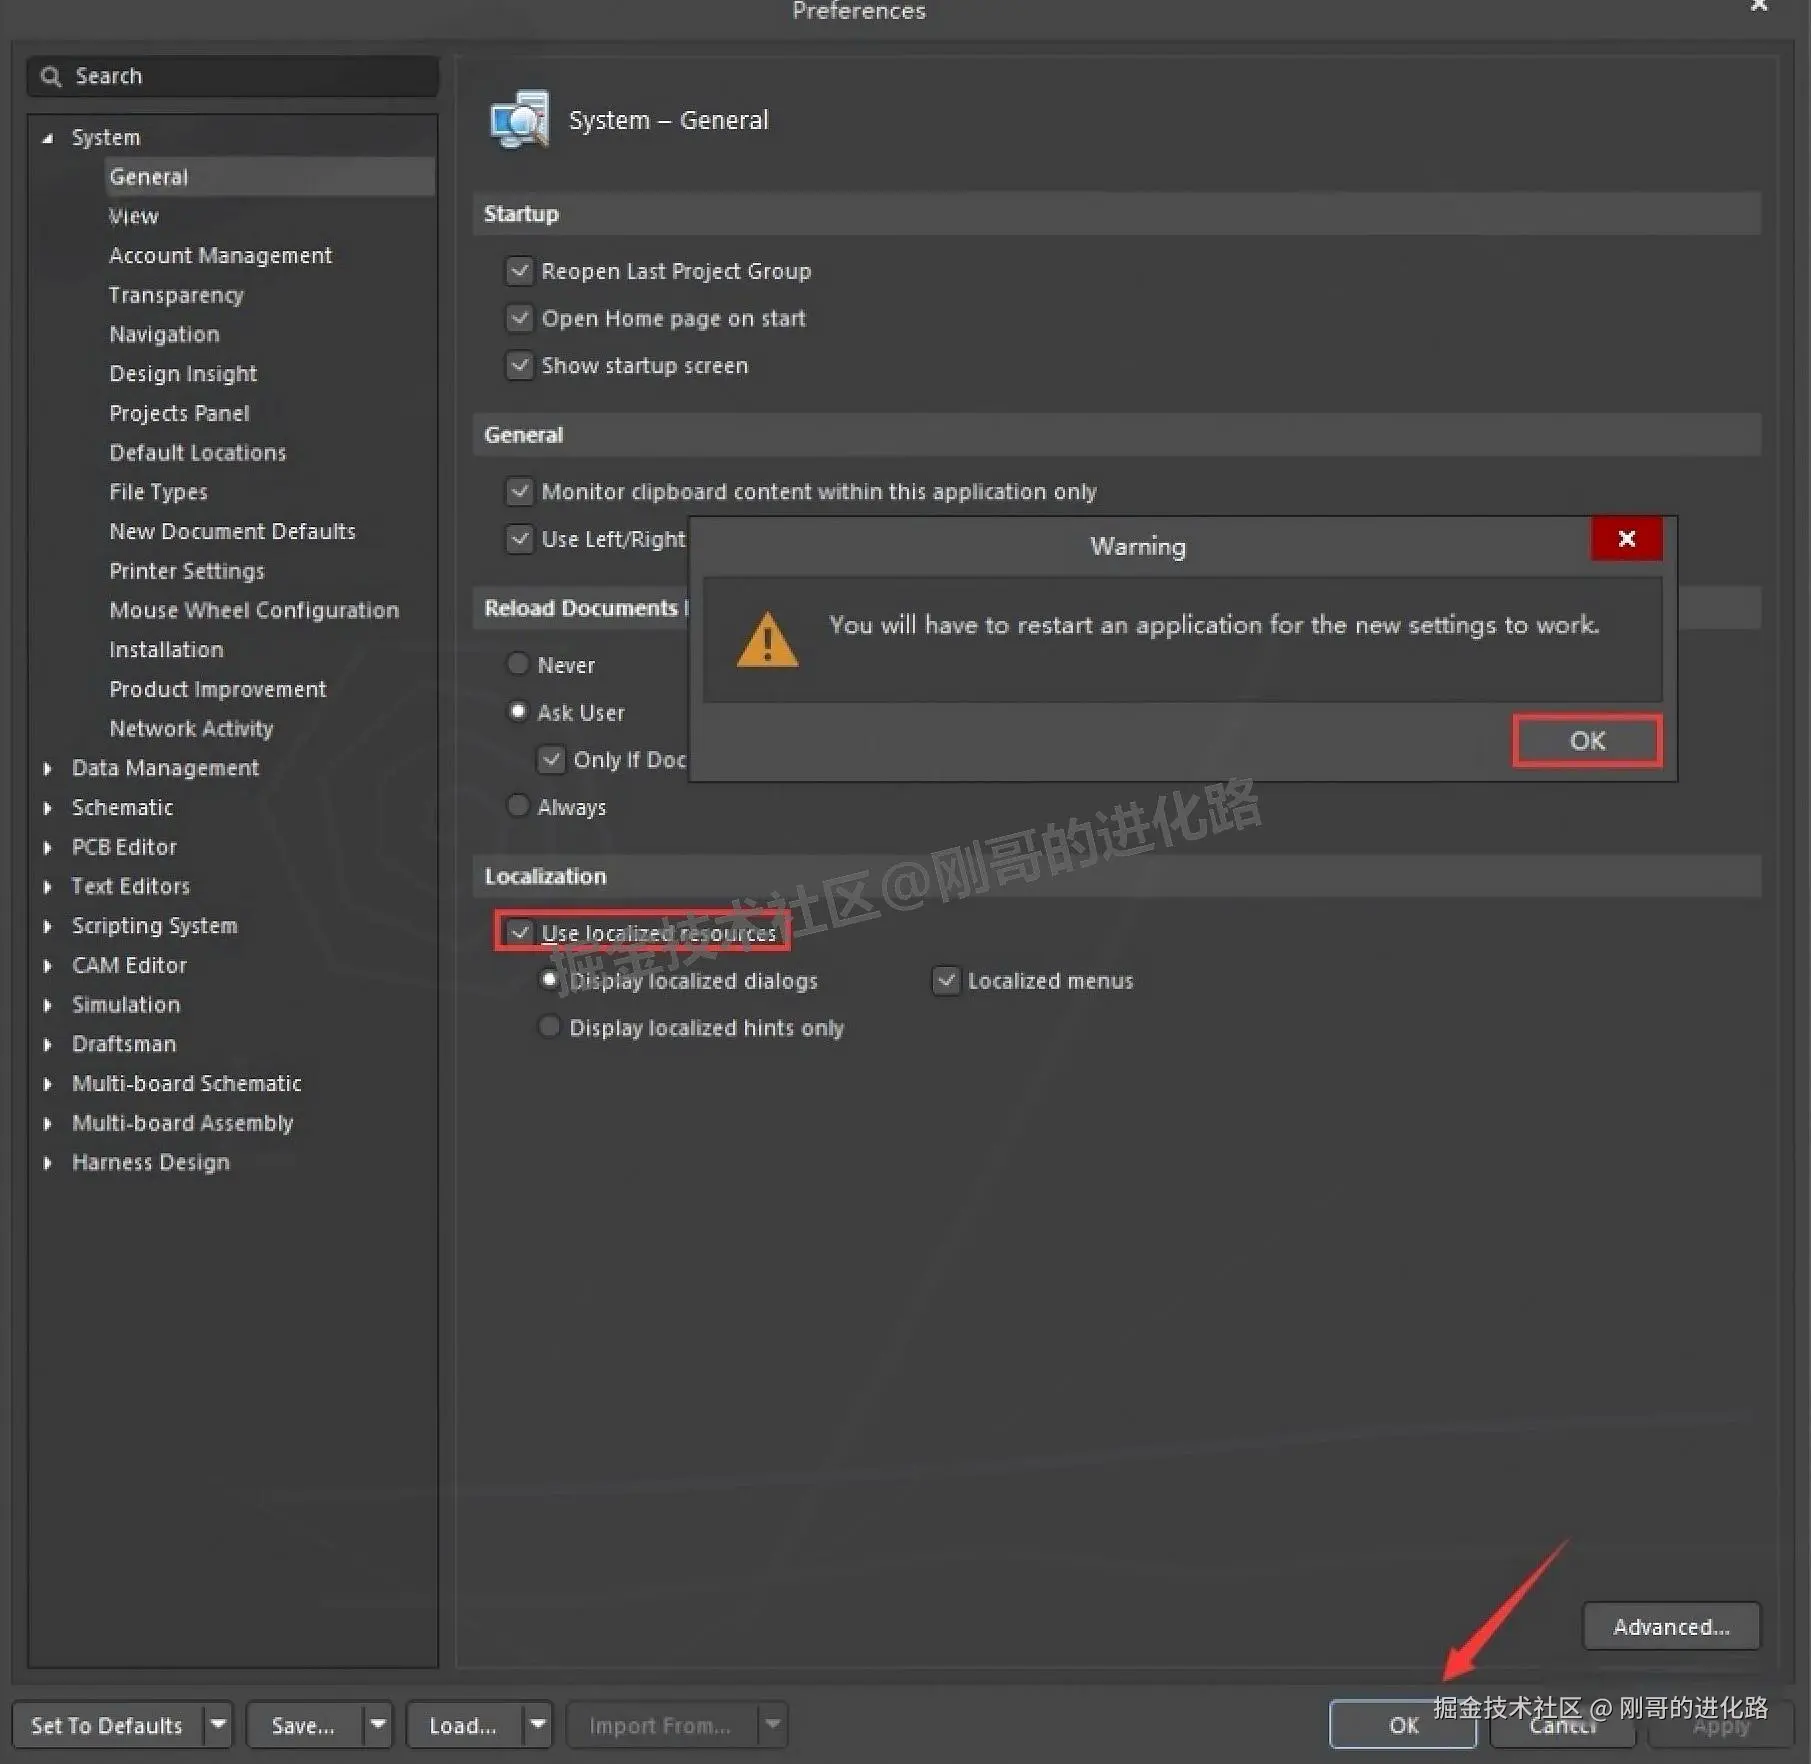Open File Types settings

click(x=158, y=492)
